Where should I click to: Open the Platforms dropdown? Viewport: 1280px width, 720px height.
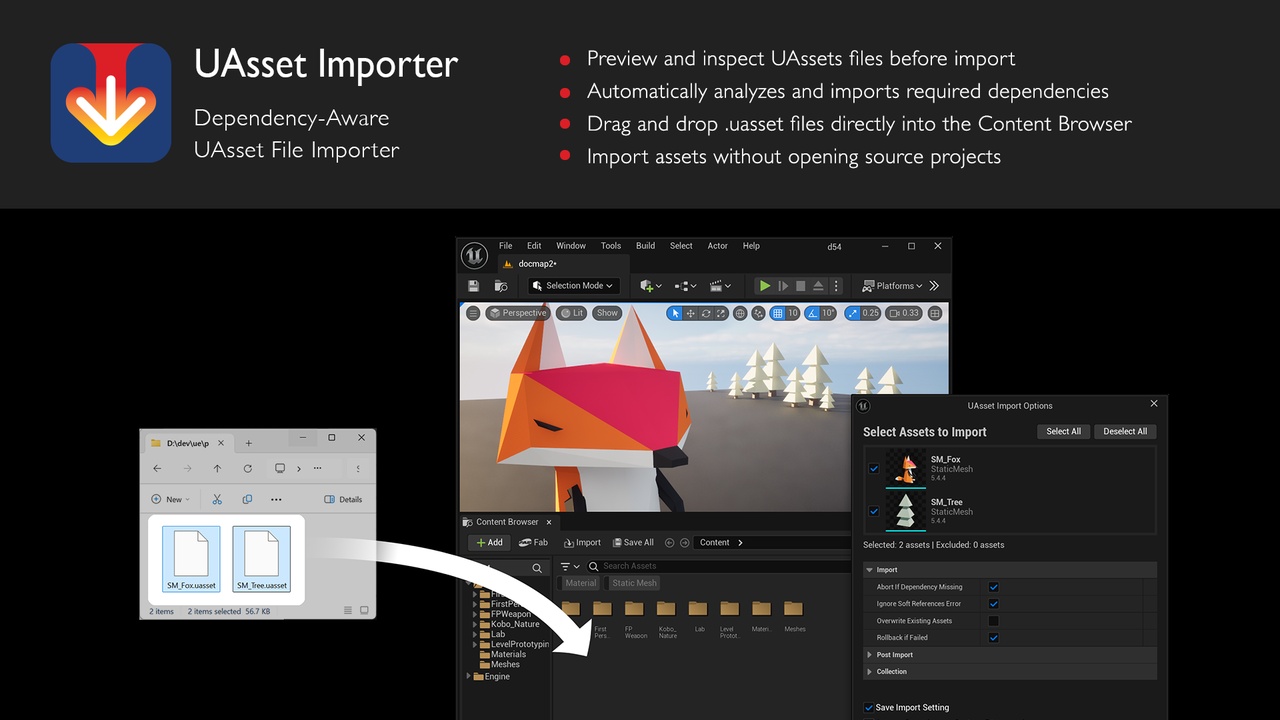(x=892, y=286)
